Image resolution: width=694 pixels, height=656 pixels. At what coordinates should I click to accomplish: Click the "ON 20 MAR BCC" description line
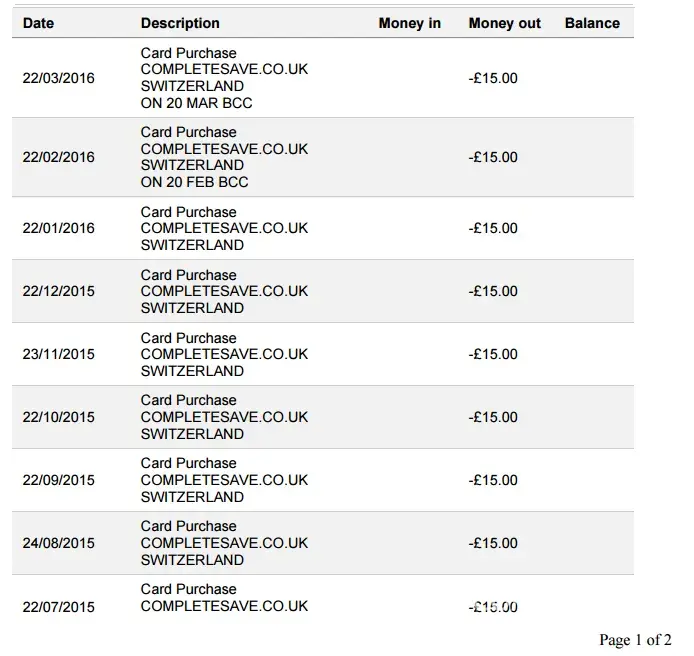tap(194, 103)
